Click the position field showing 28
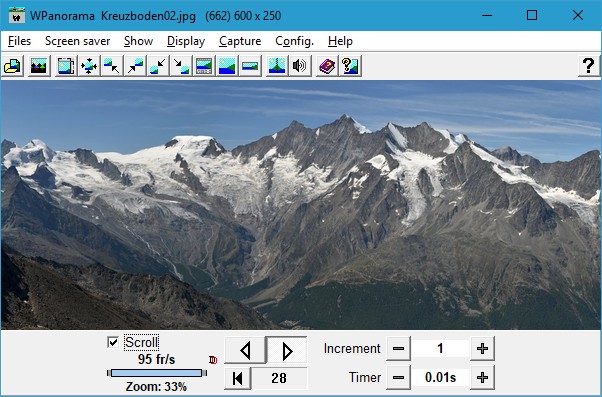The image size is (602, 397). pos(279,378)
